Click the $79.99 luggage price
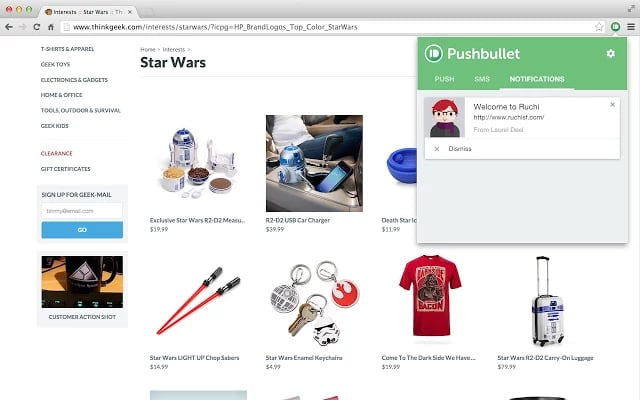The image size is (640, 400). 507,367
